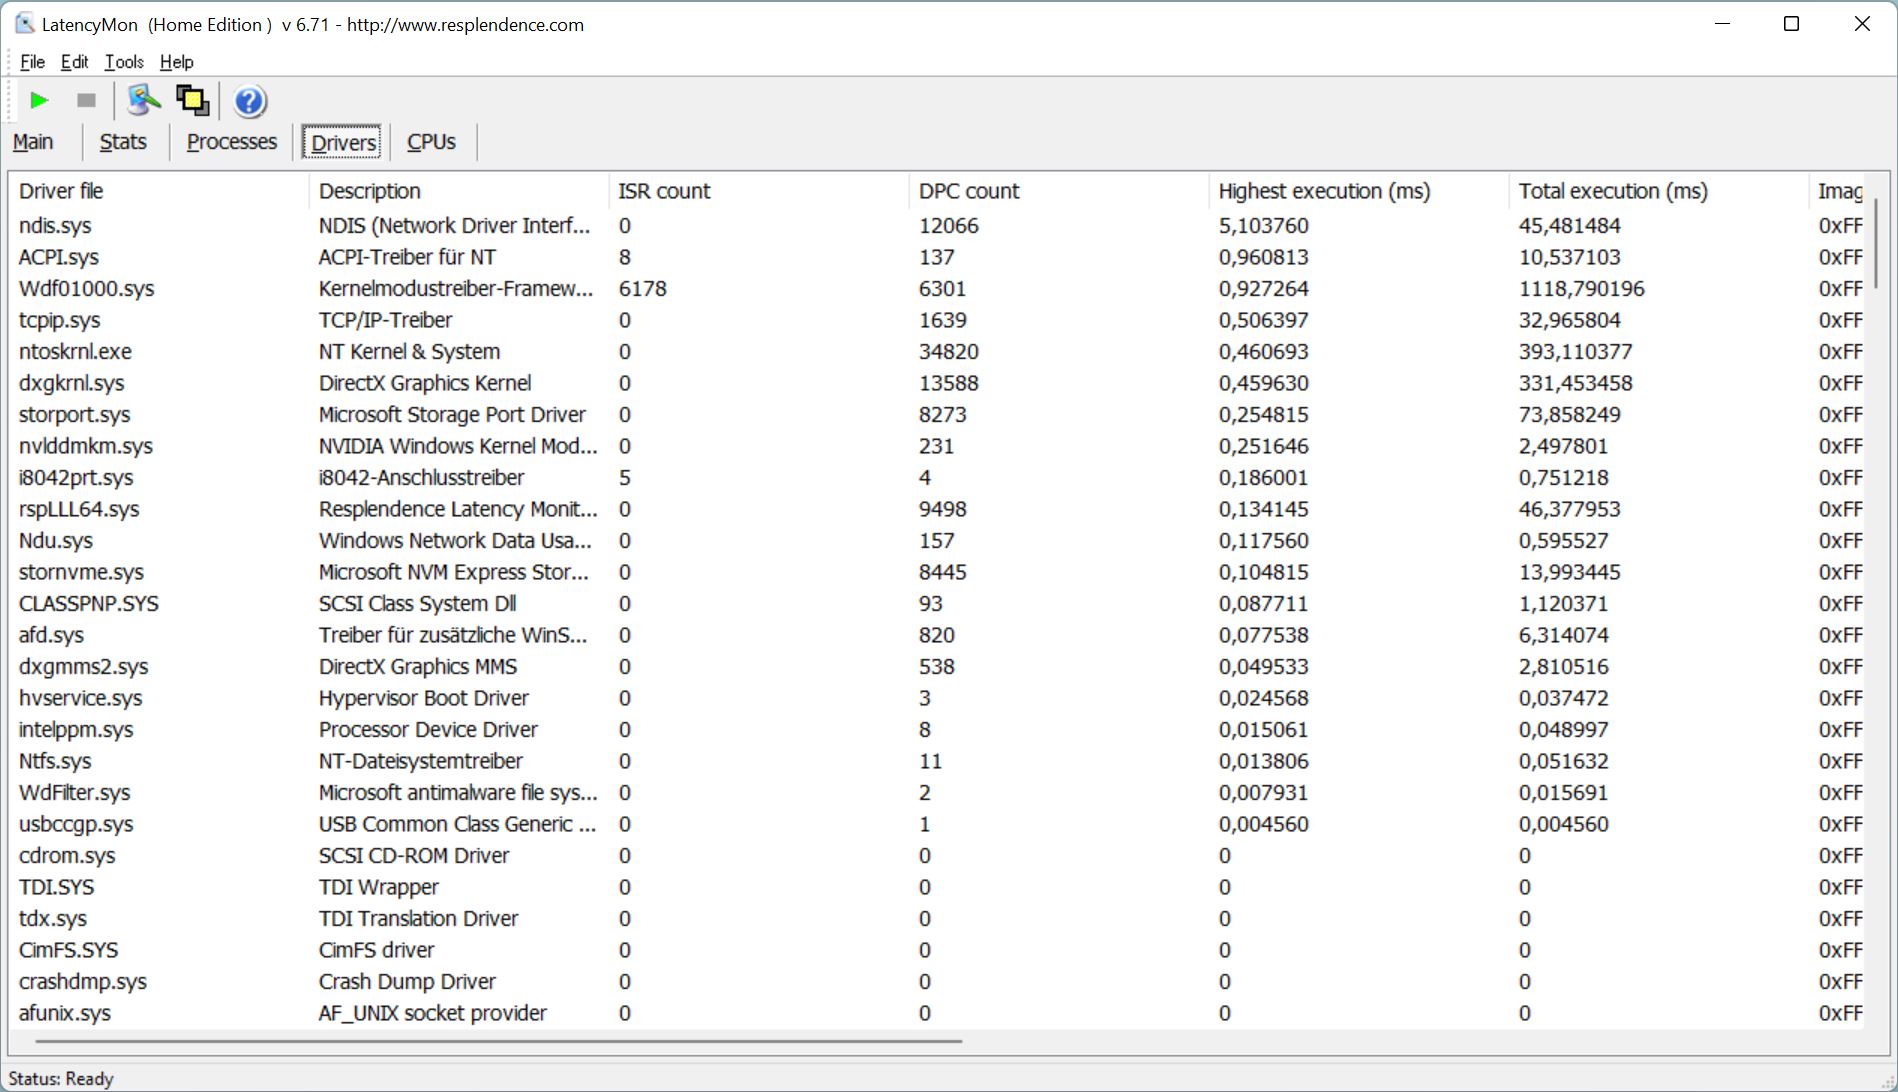
Task: Click the vertical scrollbar thumb of driver list
Action: pos(1876,244)
